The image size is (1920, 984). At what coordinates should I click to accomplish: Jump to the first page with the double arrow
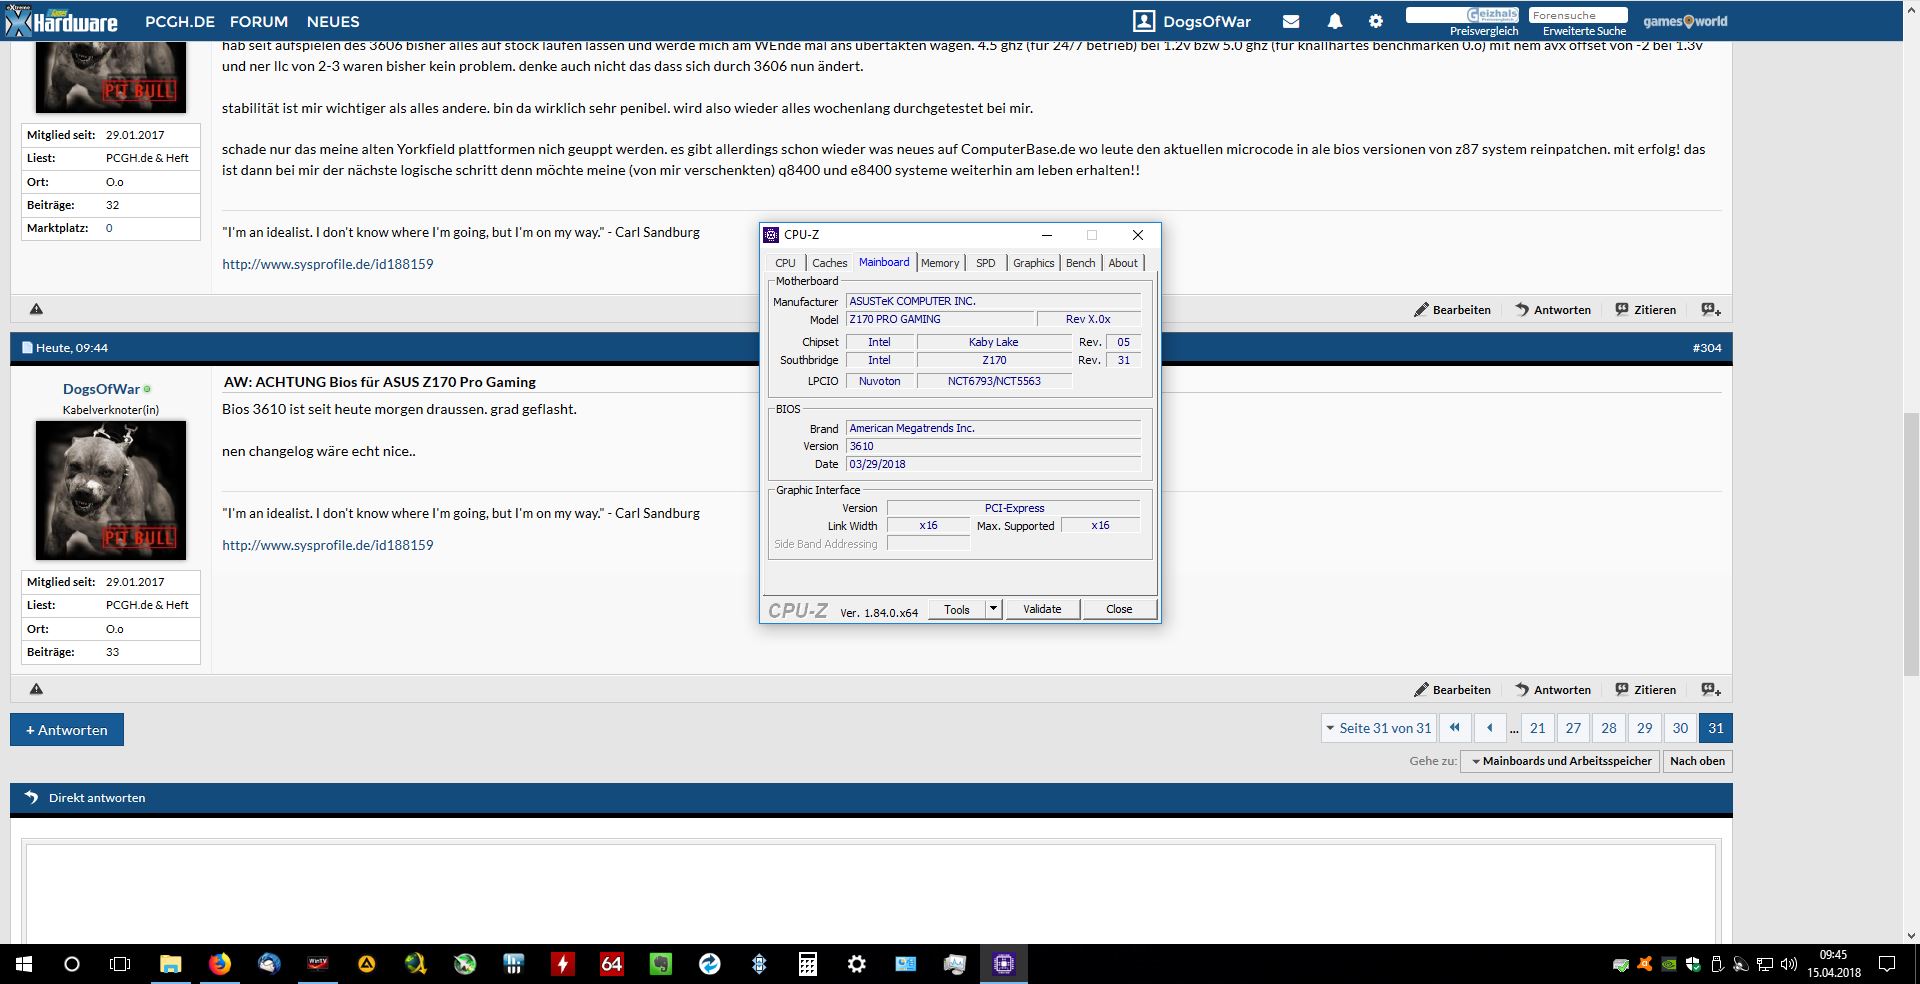(1455, 728)
